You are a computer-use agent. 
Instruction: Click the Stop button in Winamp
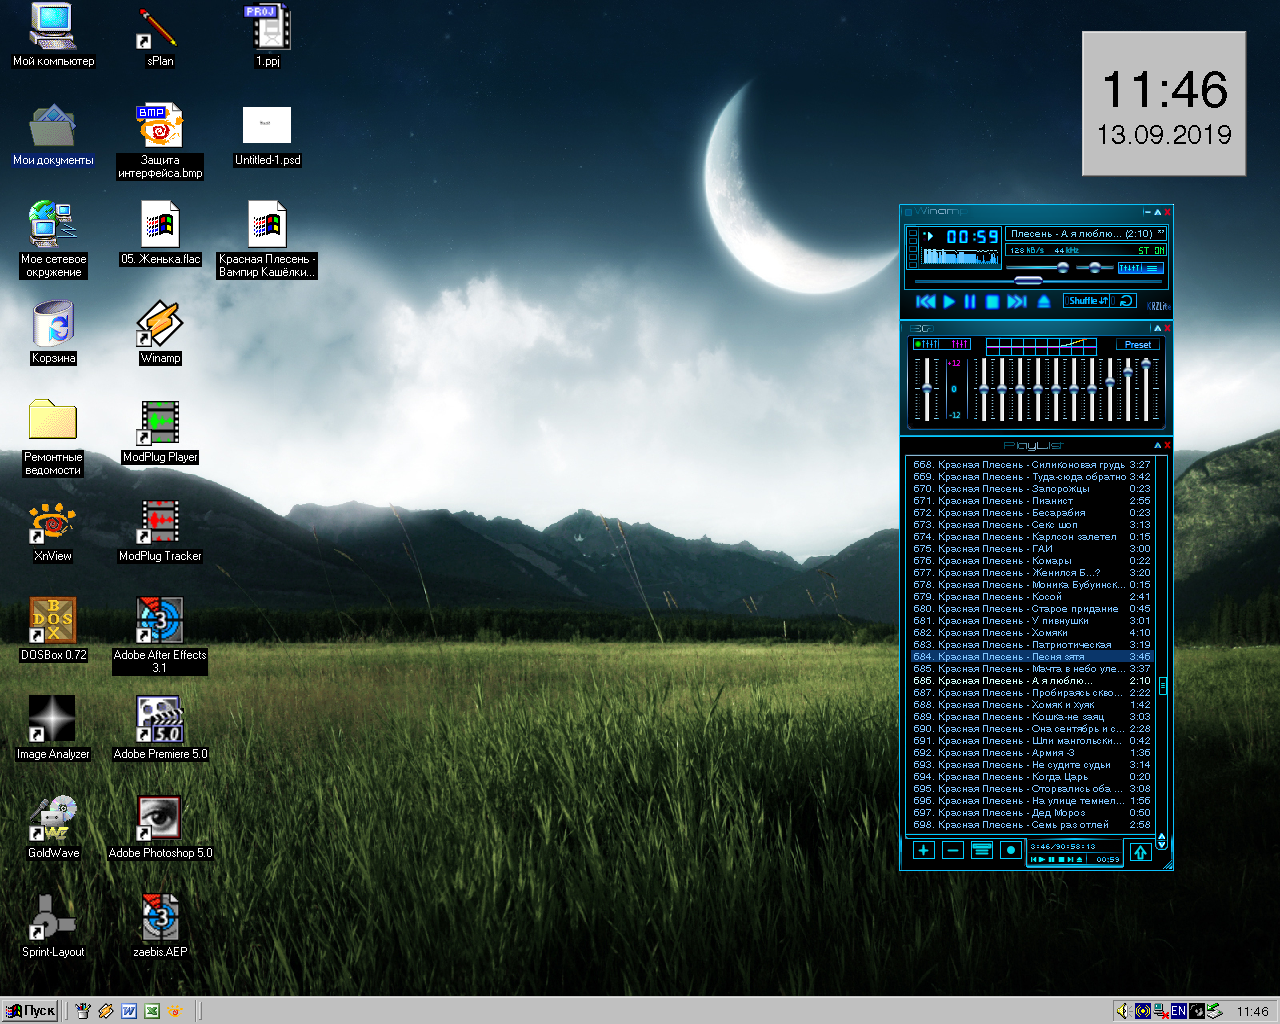click(x=992, y=301)
